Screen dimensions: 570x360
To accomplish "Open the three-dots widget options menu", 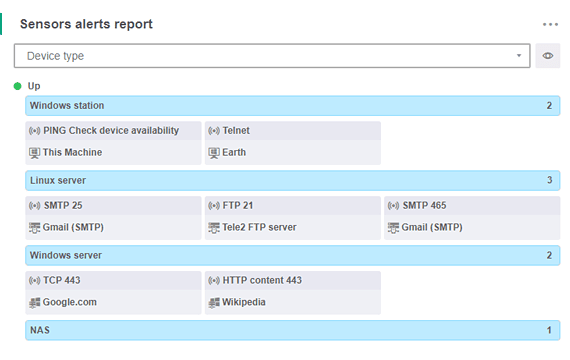I will tap(550, 24).
